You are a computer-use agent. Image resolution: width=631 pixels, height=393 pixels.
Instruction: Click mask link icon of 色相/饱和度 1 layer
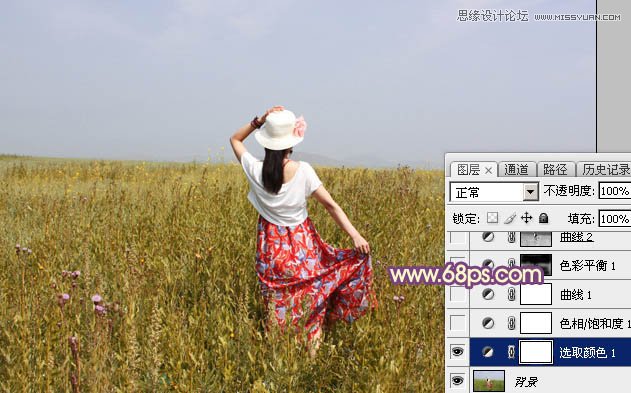point(511,323)
